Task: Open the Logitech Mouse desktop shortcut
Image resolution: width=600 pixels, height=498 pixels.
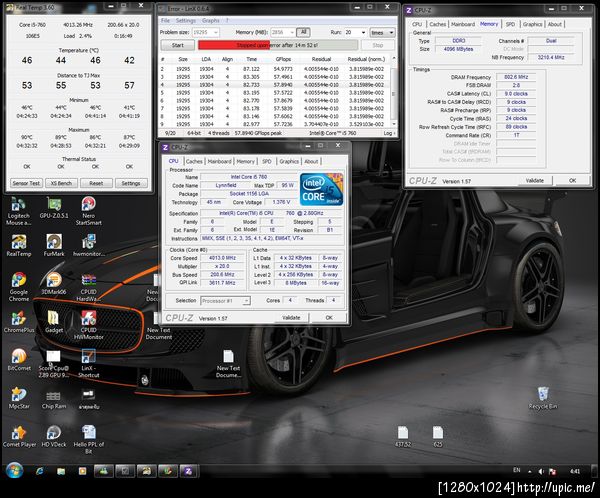Action: coord(18,211)
